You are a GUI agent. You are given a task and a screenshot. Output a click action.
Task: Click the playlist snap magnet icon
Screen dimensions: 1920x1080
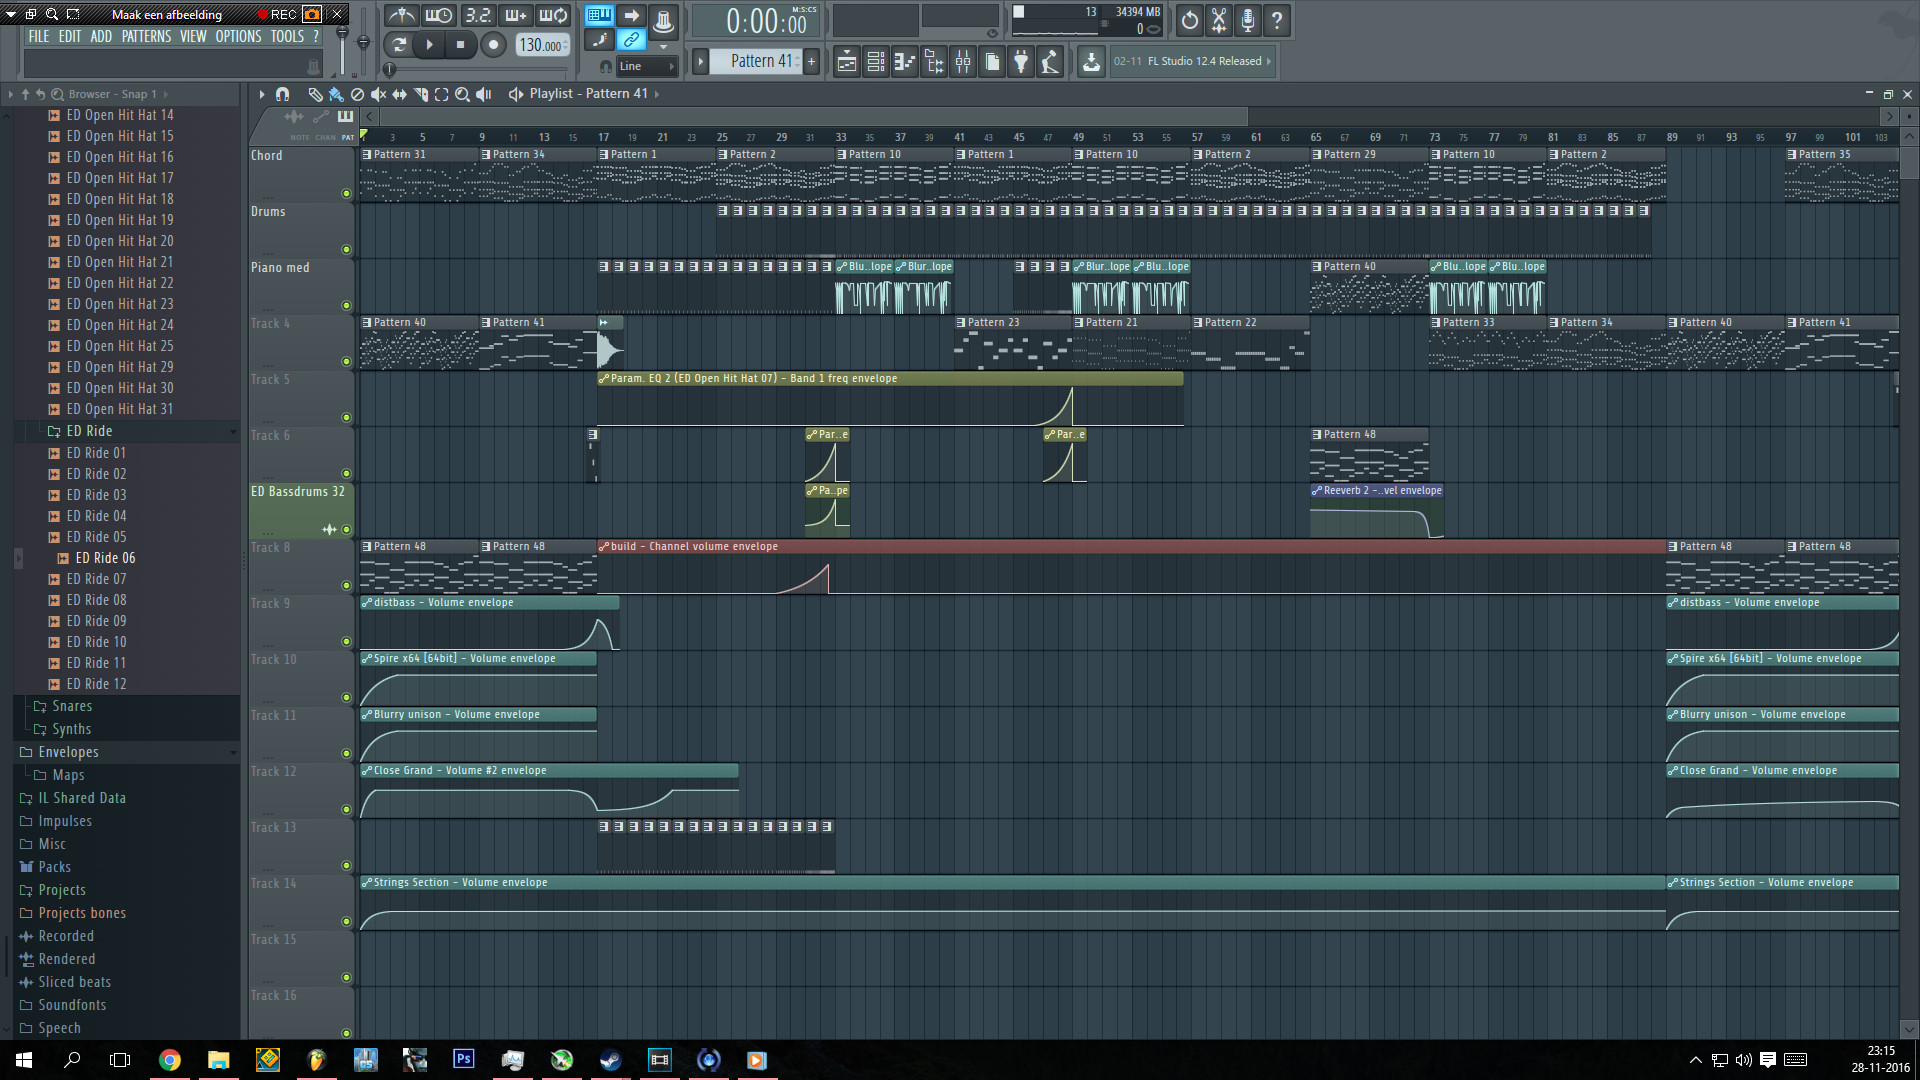[x=282, y=94]
